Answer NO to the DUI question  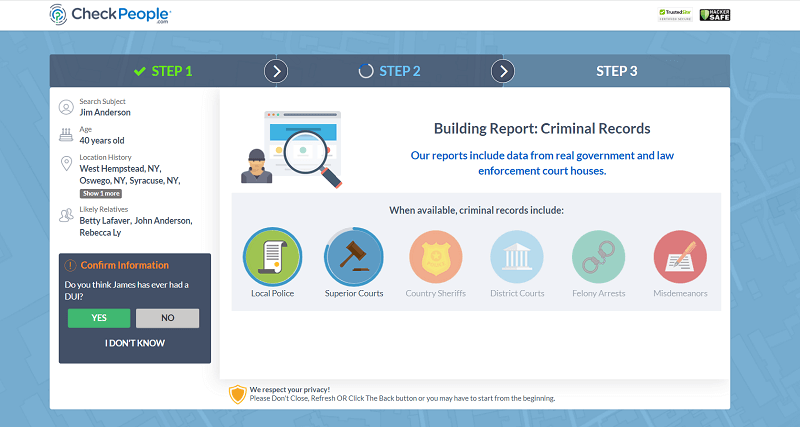point(167,318)
